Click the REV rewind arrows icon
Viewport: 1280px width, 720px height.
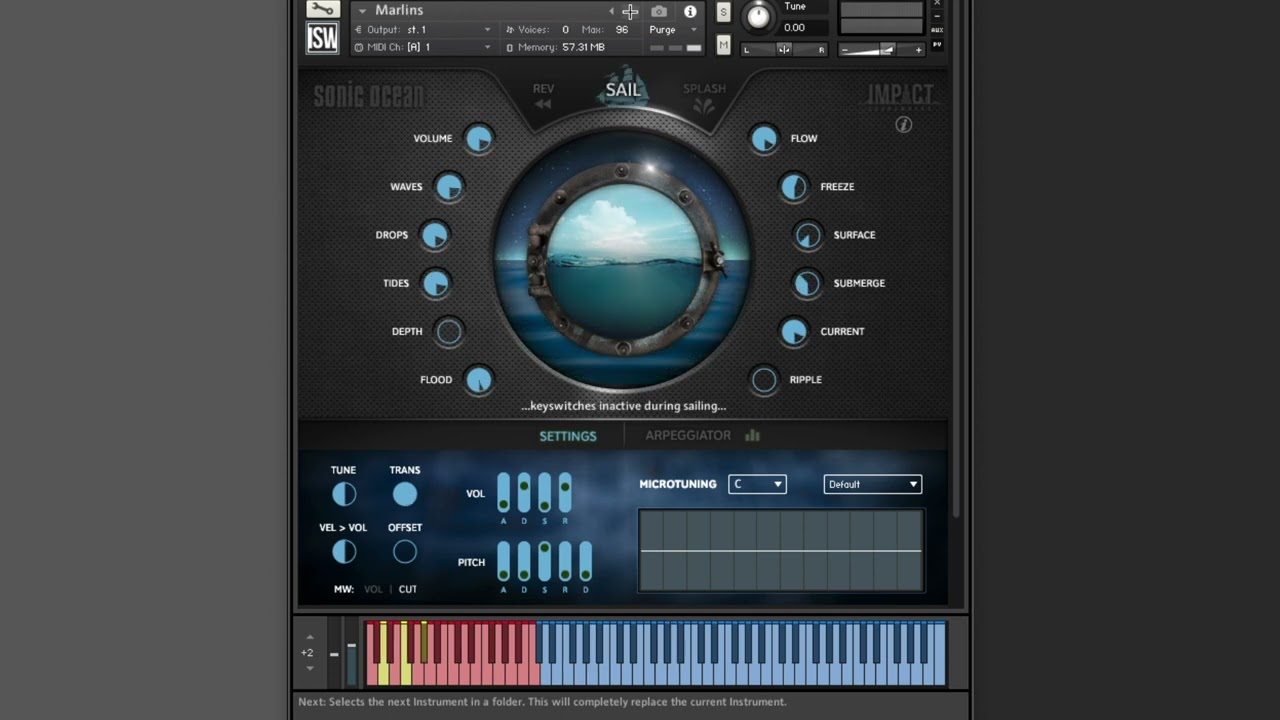[543, 104]
